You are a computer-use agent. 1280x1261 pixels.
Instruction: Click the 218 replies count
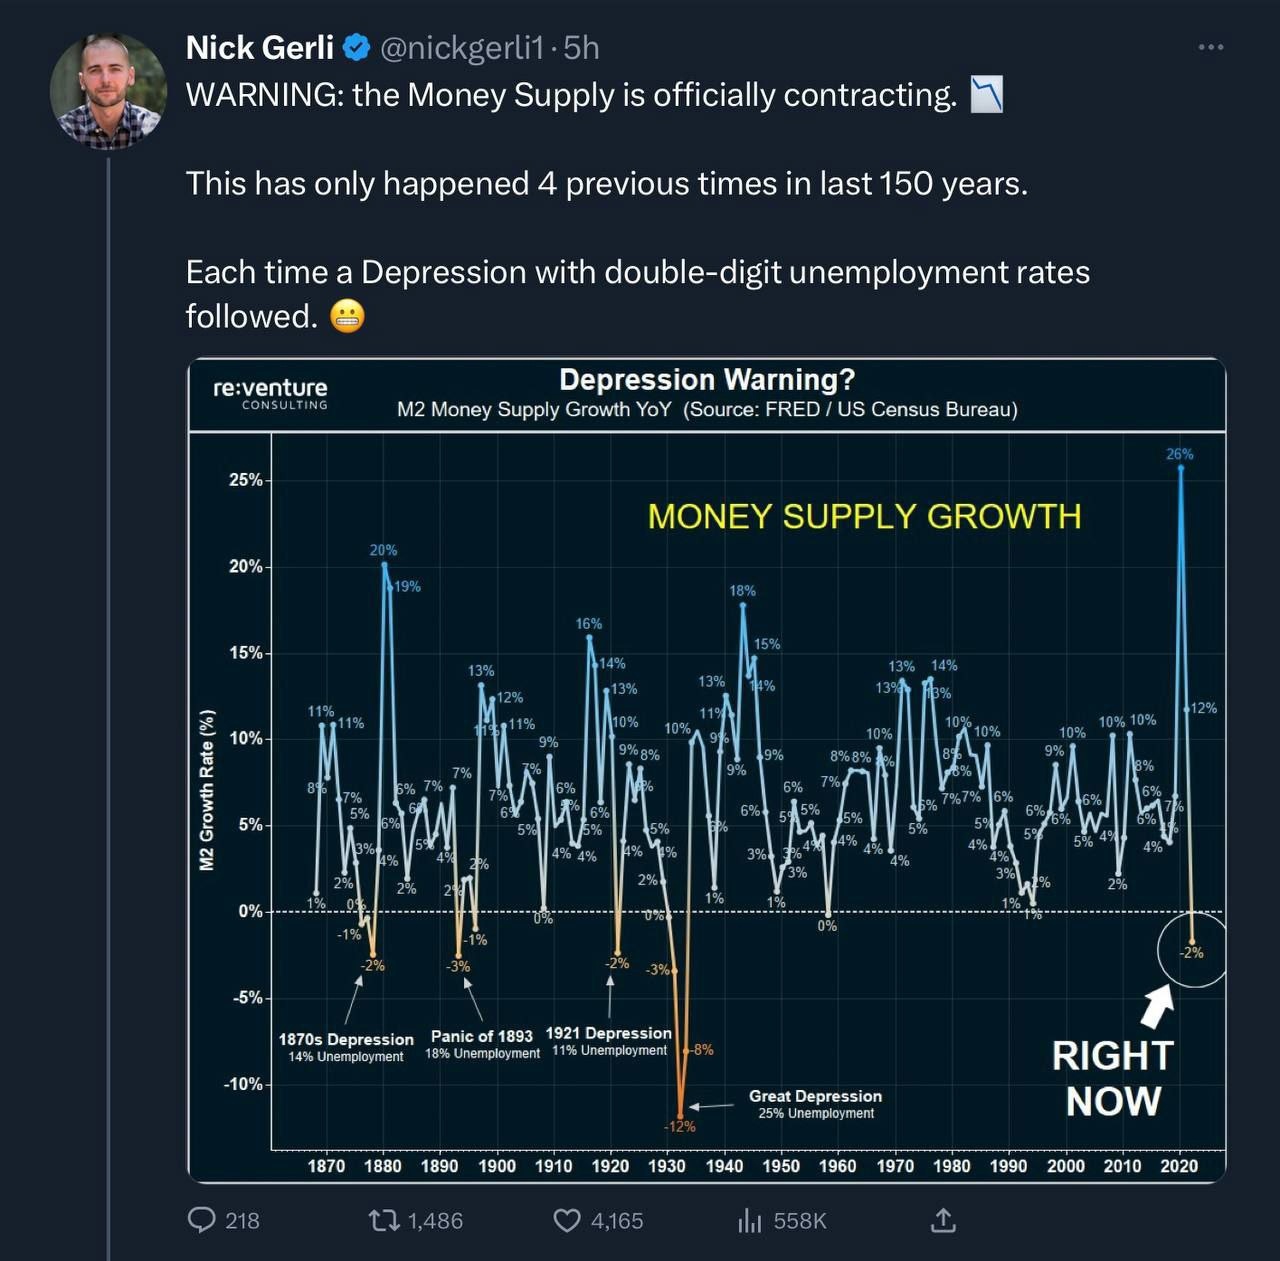242,1220
